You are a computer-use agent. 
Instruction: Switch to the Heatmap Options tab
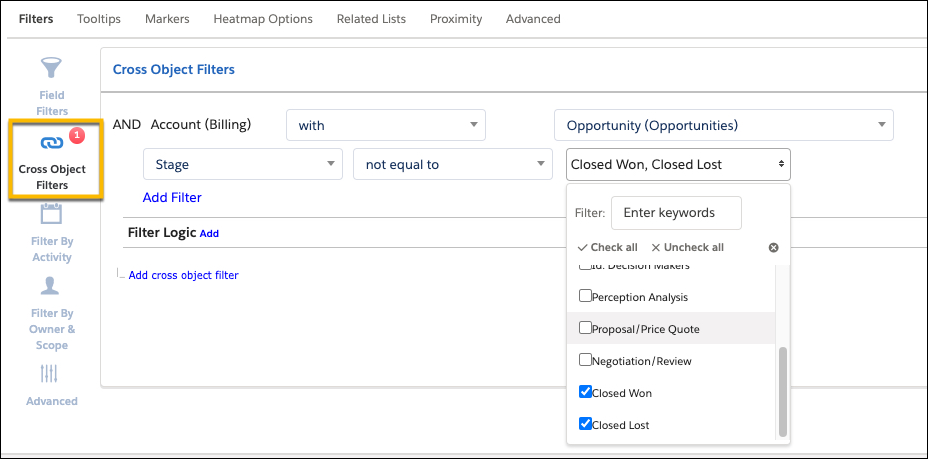263,19
